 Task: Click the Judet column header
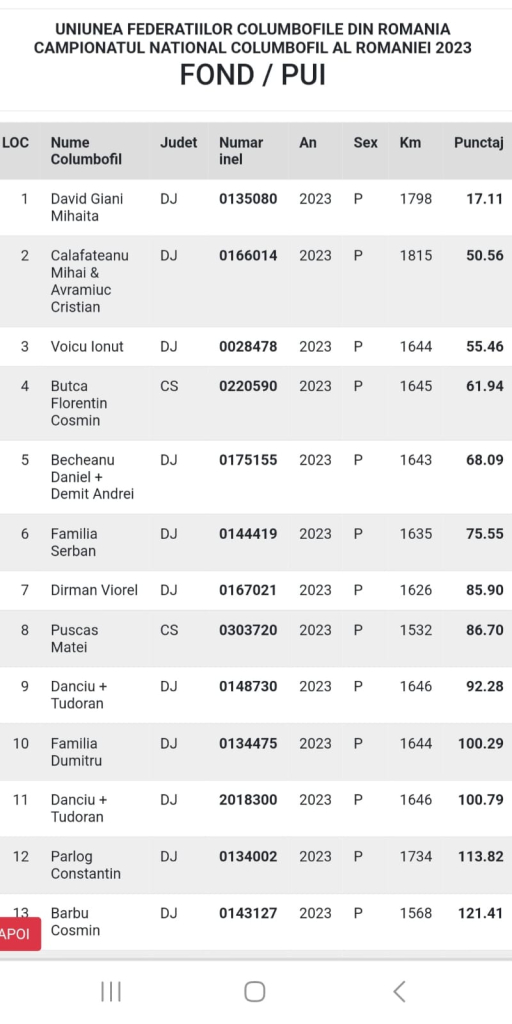pyautogui.click(x=178, y=142)
